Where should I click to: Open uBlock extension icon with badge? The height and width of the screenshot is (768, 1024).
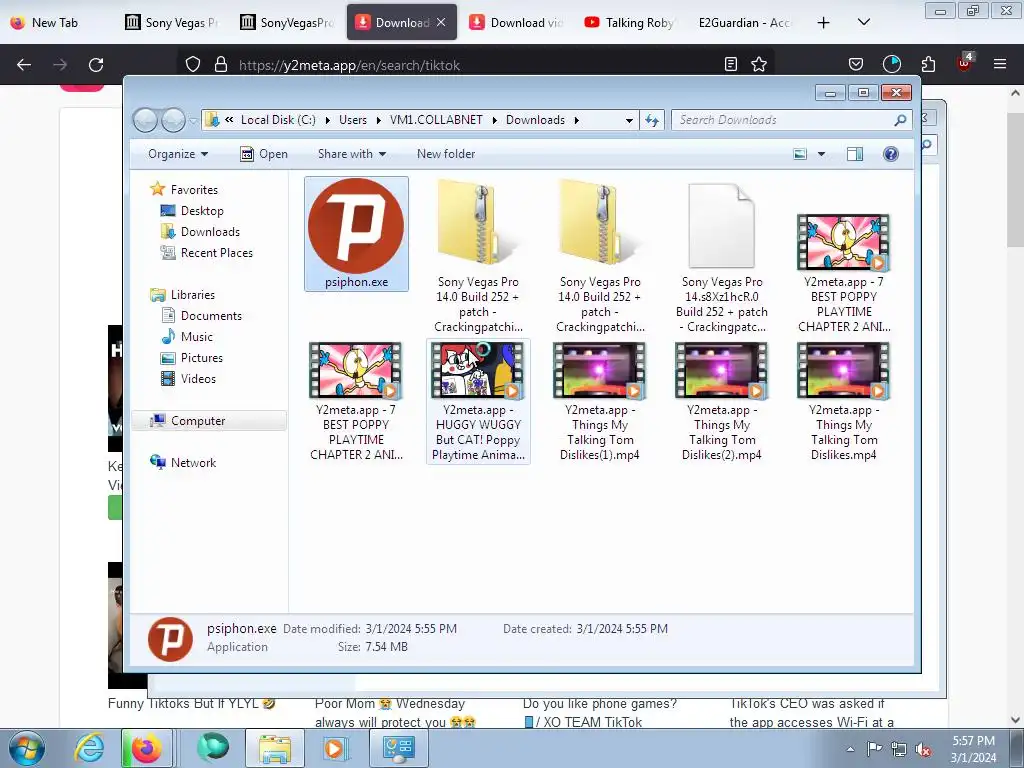[x=965, y=63]
